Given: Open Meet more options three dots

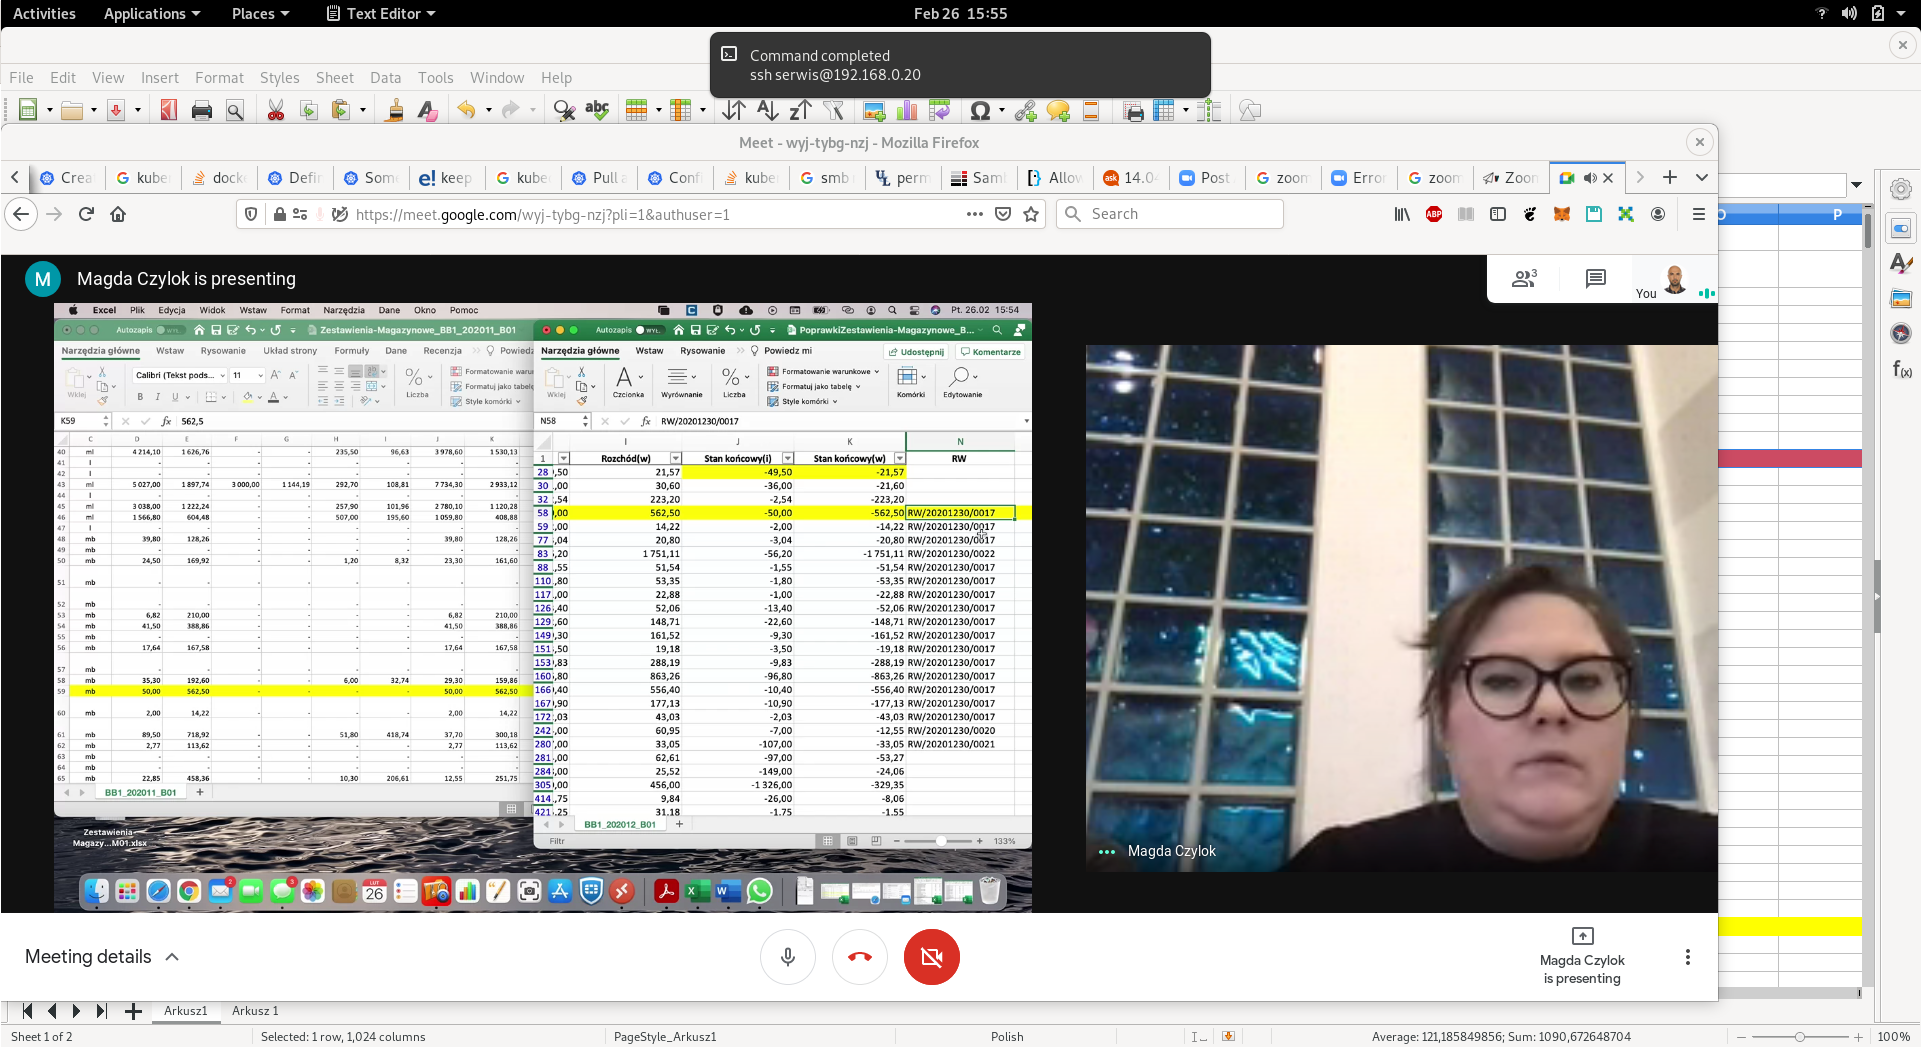Looking at the screenshot, I should point(1688,957).
